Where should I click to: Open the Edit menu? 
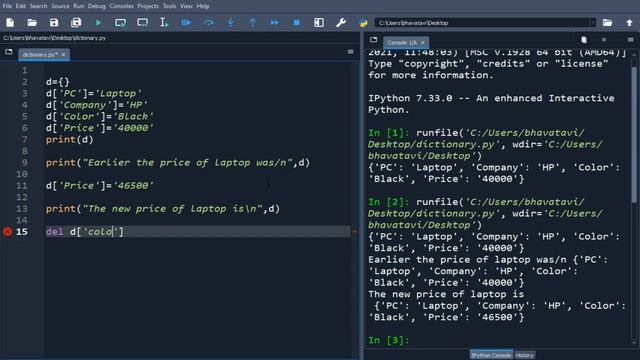click(x=20, y=6)
